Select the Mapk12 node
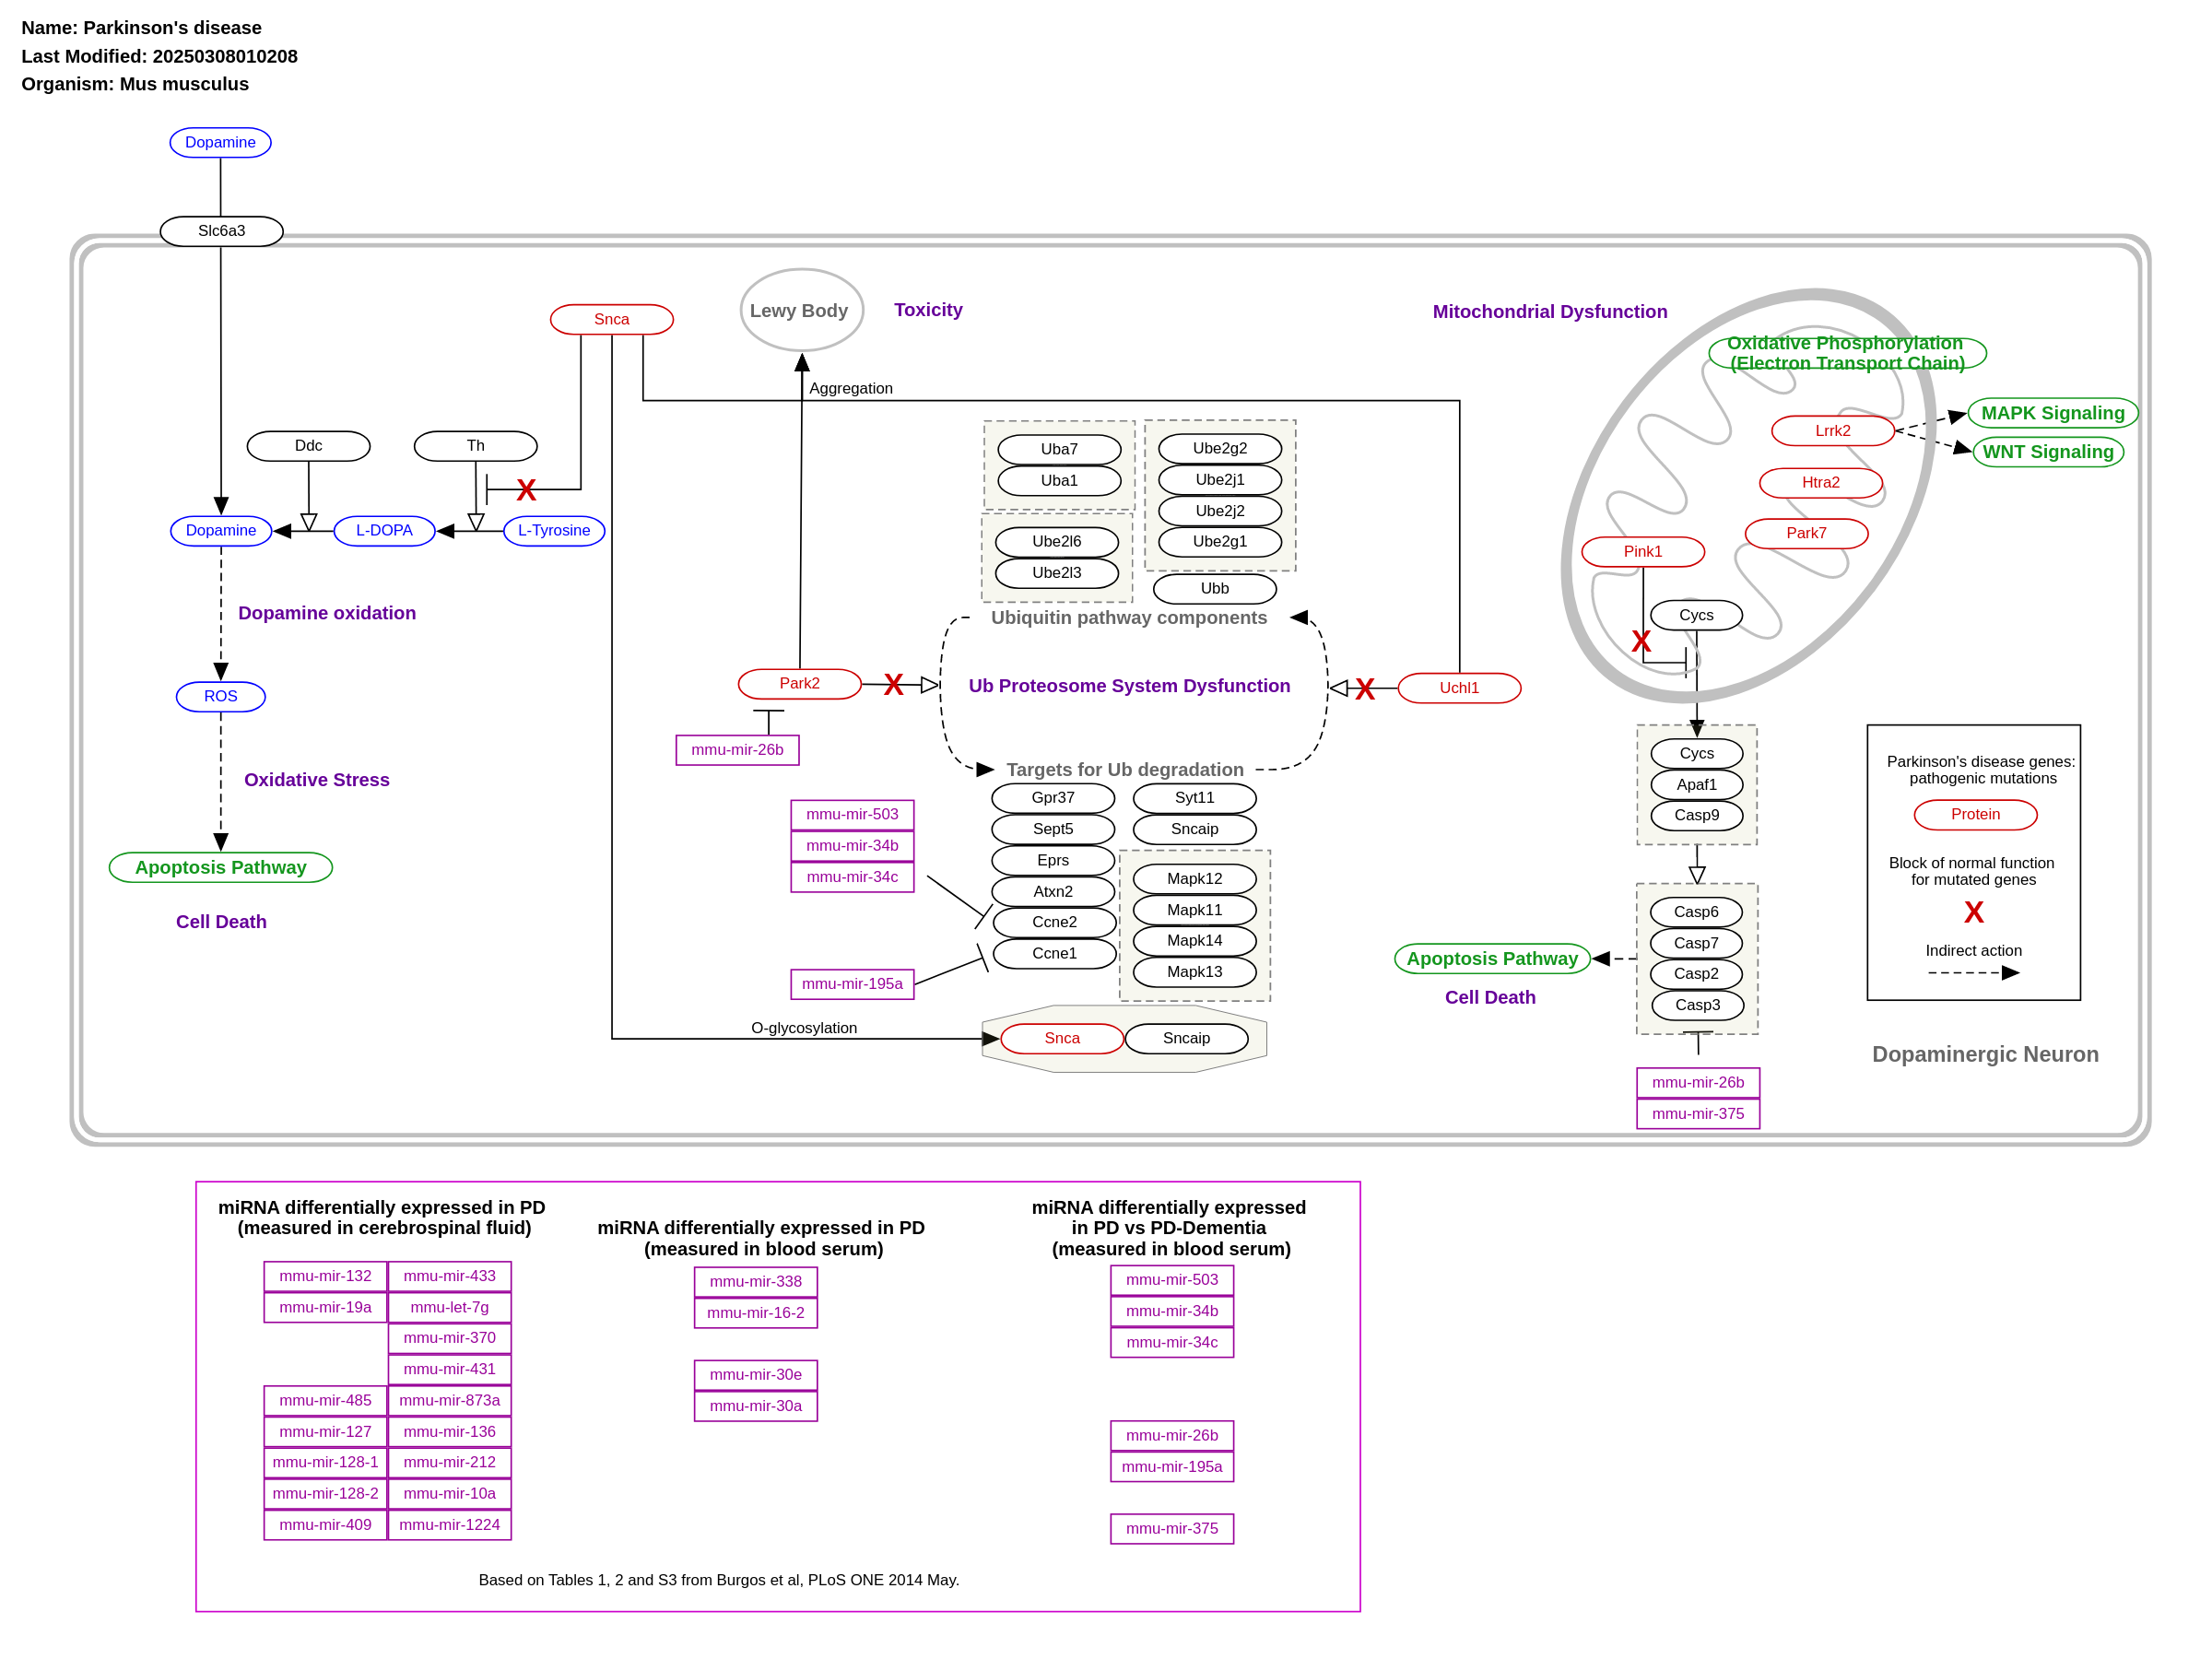Image resolution: width=2212 pixels, height=1659 pixels. pos(1195,879)
